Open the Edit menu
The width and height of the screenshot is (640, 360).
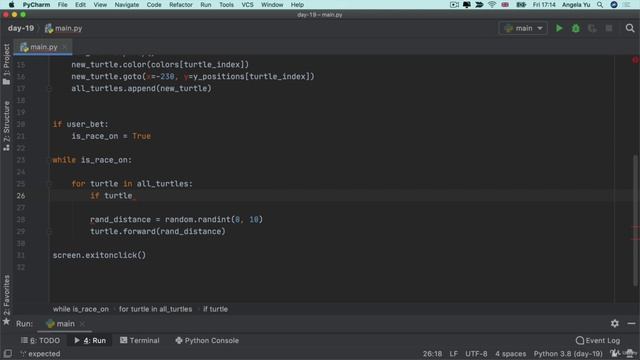(x=80, y=5)
